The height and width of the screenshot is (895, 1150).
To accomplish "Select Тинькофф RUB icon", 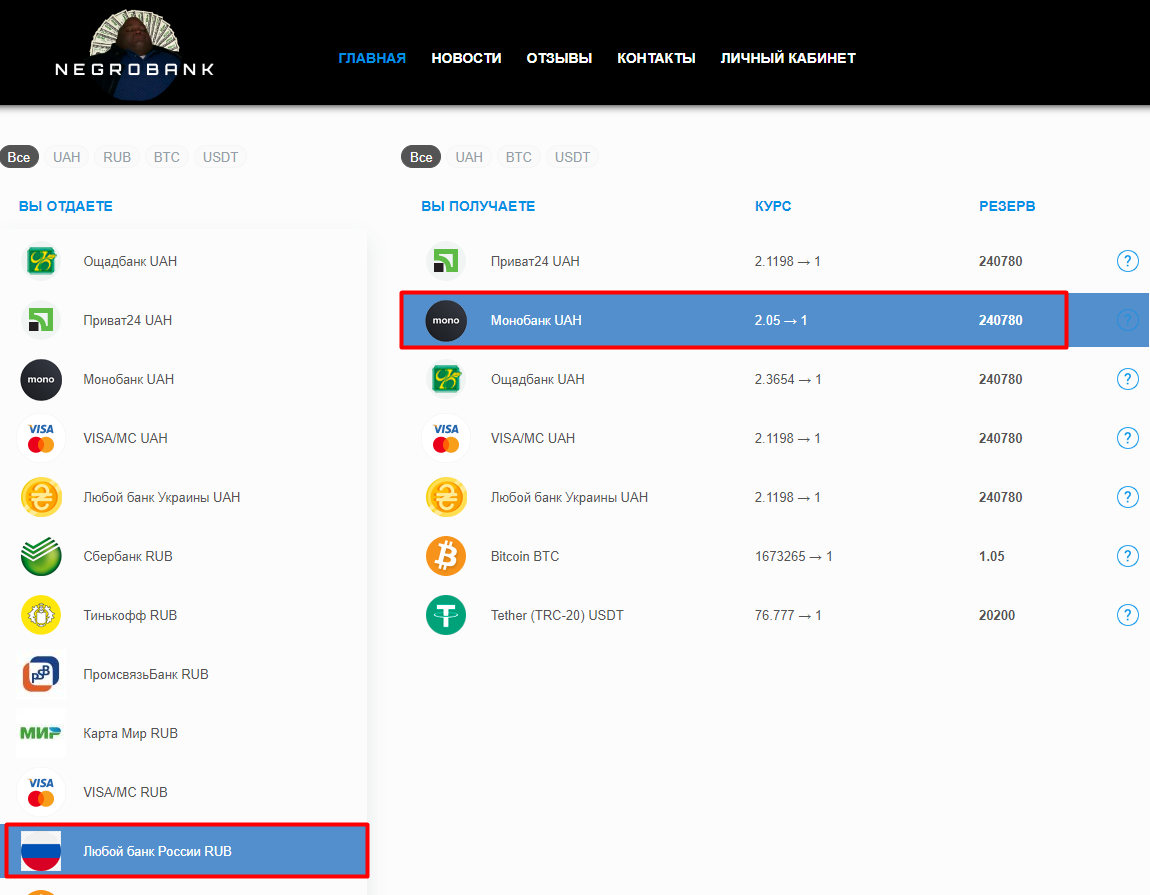I will click(41, 615).
